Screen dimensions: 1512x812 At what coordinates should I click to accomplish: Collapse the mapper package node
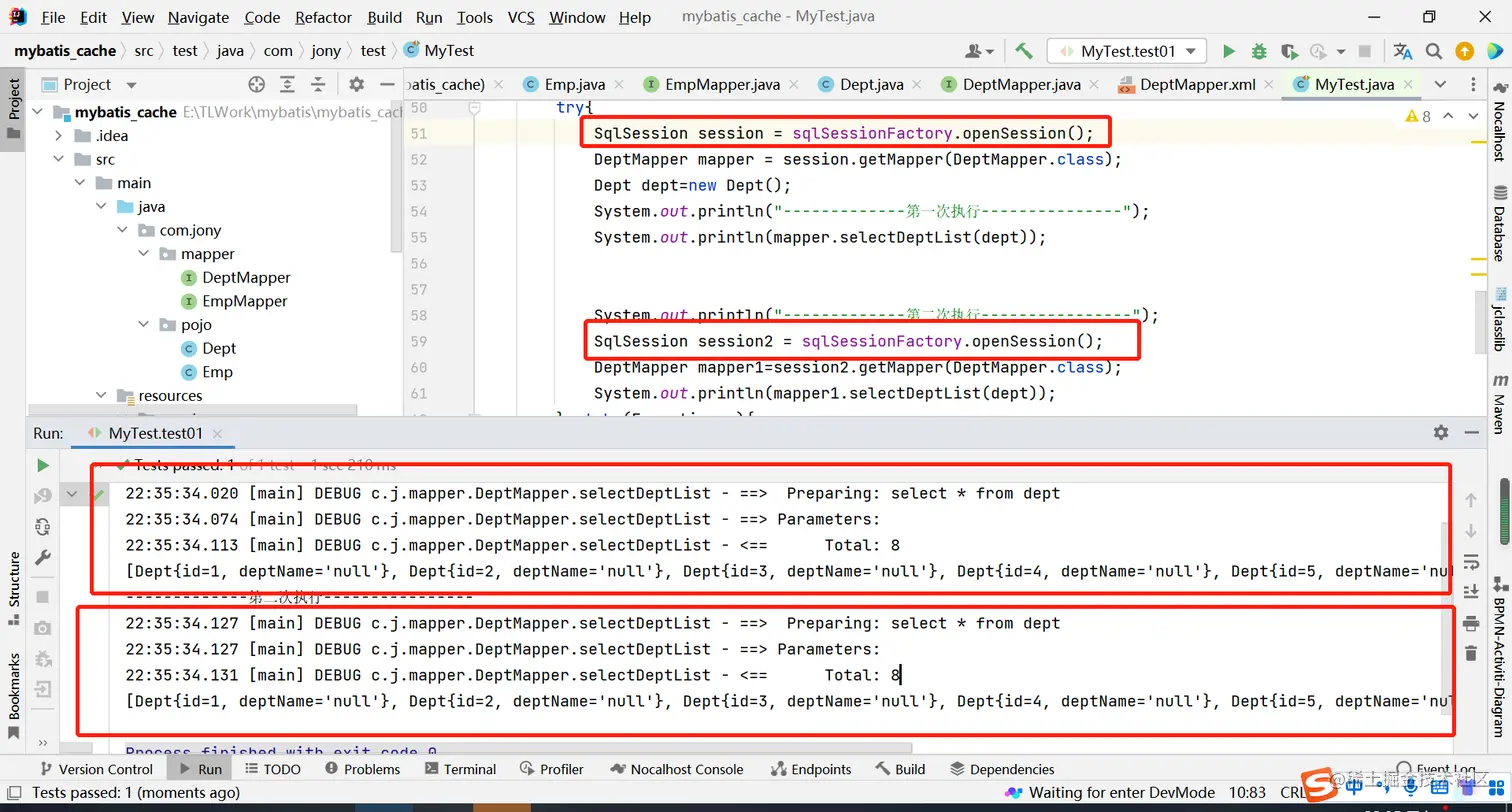pos(145,254)
